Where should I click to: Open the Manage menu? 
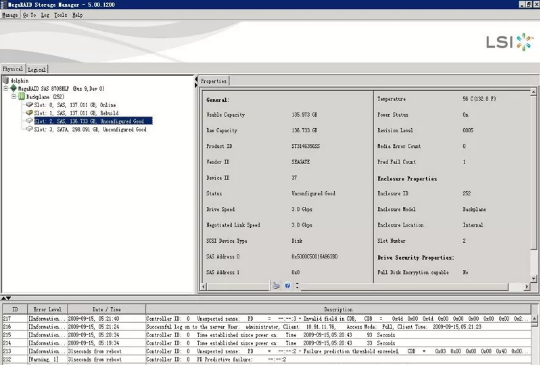[10, 15]
